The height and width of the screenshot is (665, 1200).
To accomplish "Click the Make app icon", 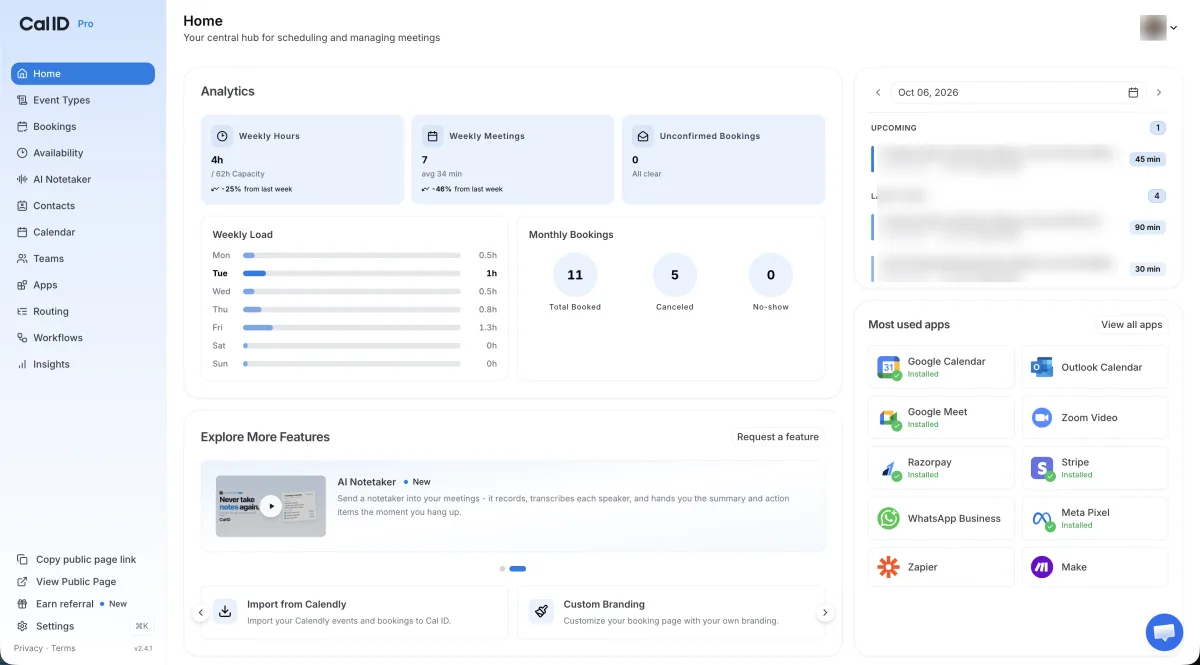I will (1042, 567).
